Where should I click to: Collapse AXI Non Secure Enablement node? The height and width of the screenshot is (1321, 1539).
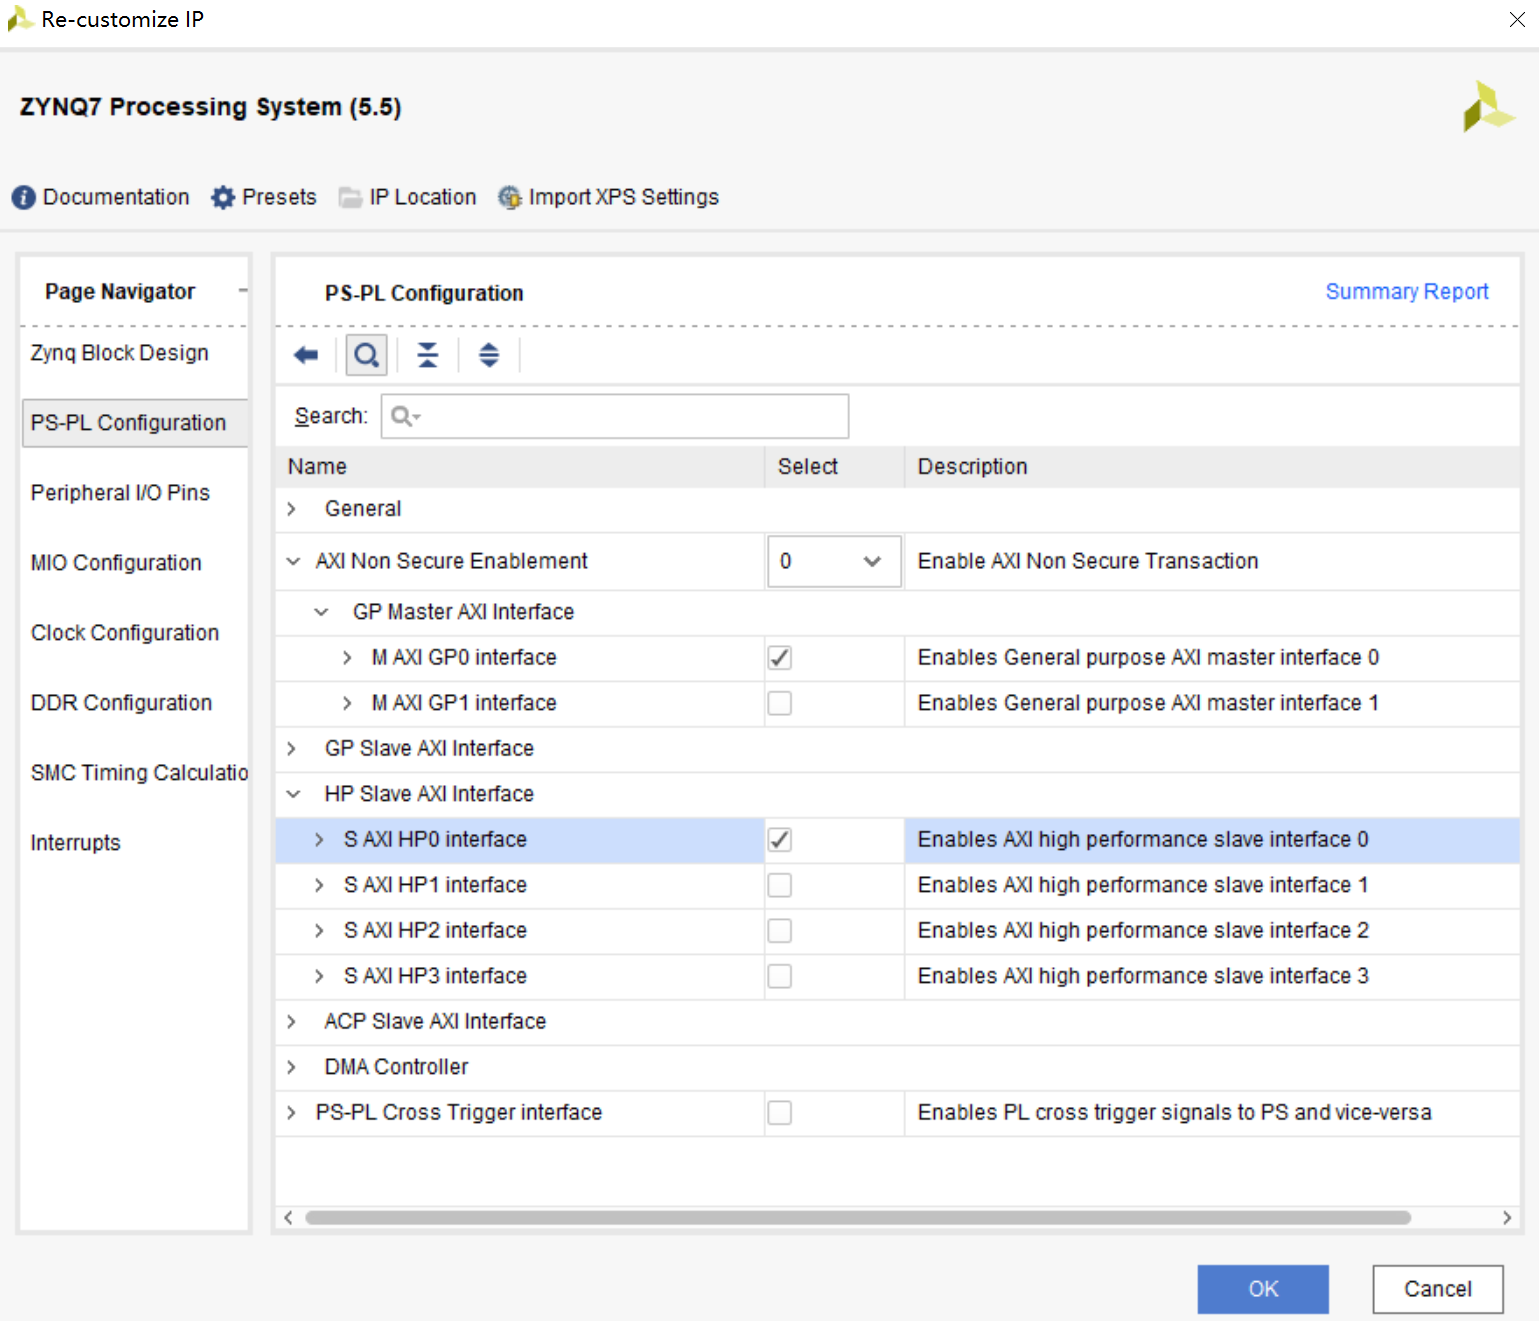click(293, 561)
